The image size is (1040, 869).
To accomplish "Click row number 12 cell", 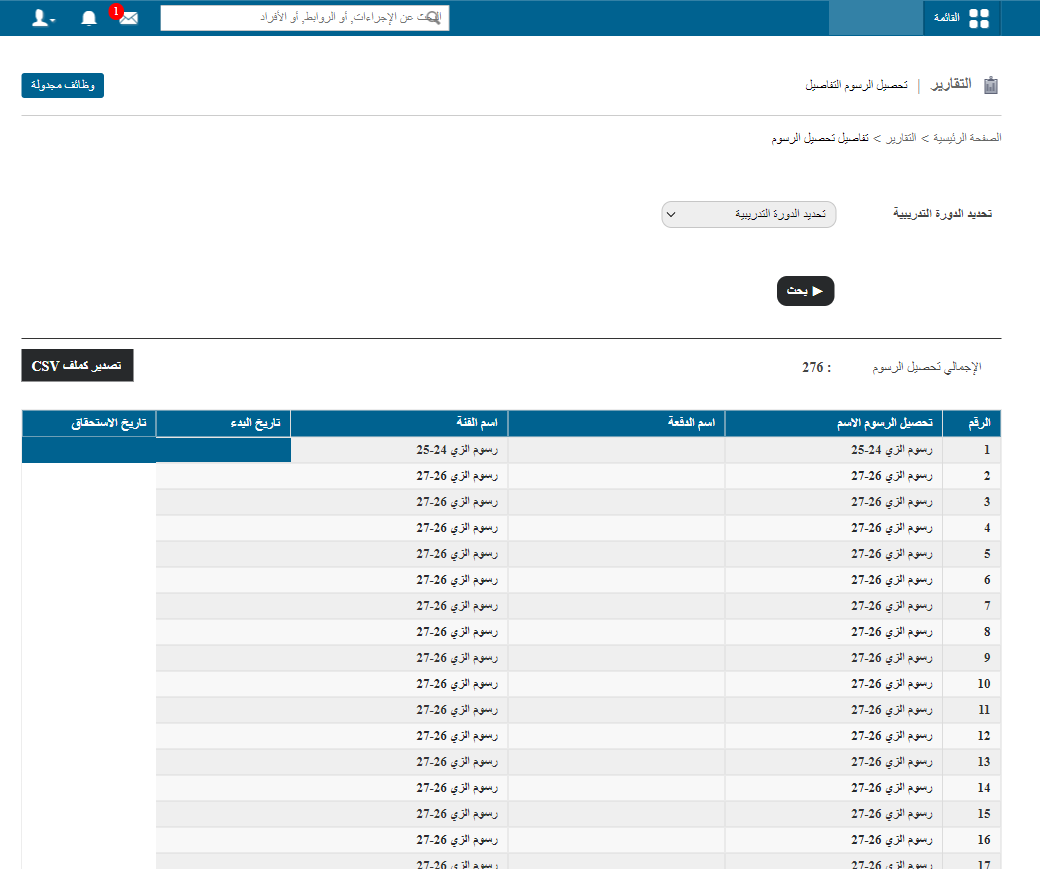I will pos(972,736).
